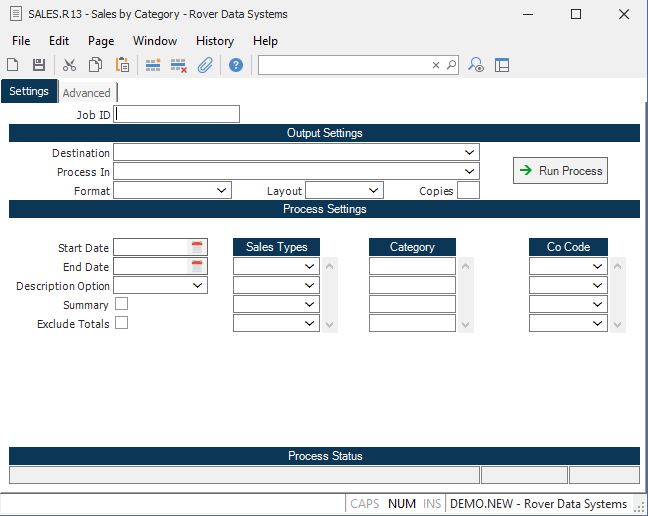Enable the Exclude Totals checkbox

(x=122, y=323)
